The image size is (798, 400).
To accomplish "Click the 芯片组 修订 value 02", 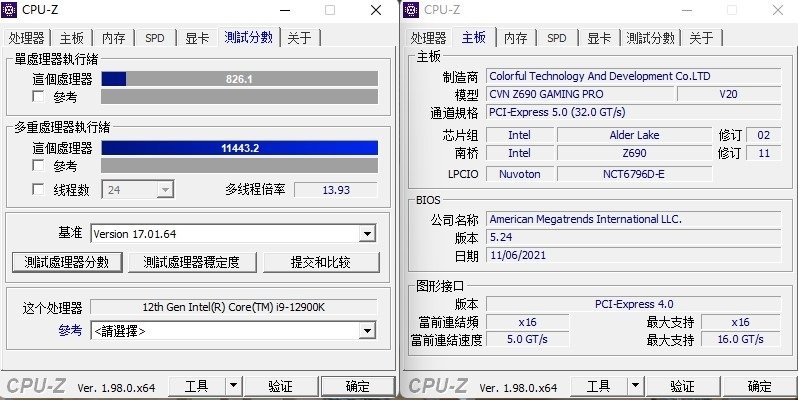I will (763, 135).
